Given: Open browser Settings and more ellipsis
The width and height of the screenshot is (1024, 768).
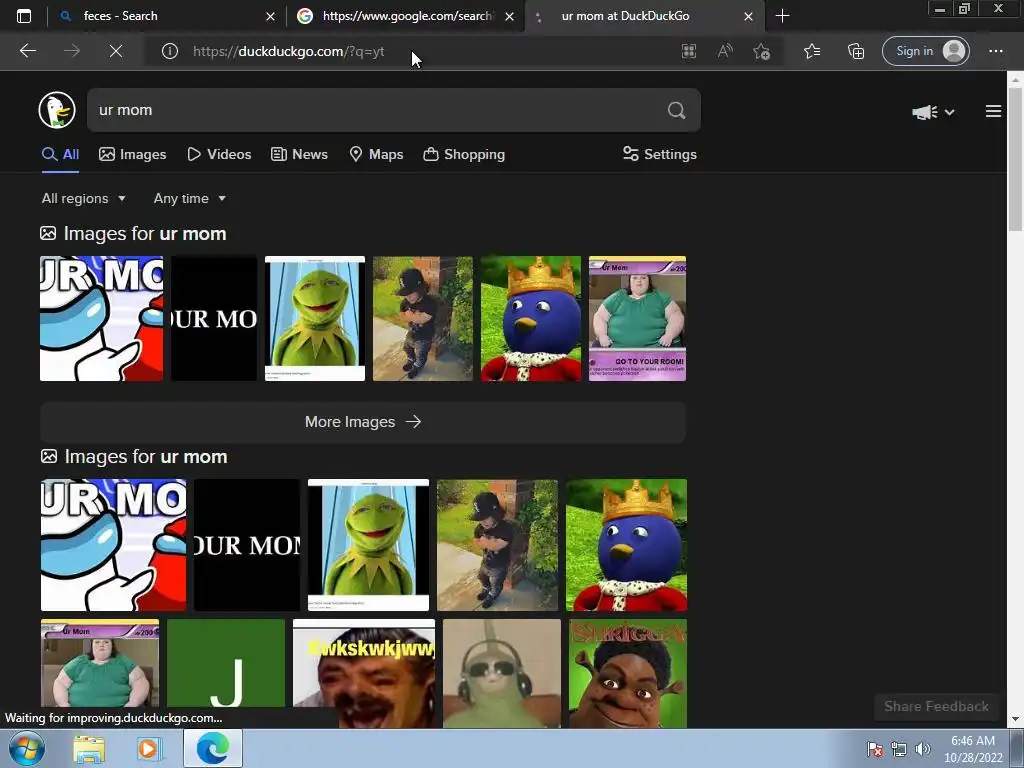Looking at the screenshot, I should 995,51.
